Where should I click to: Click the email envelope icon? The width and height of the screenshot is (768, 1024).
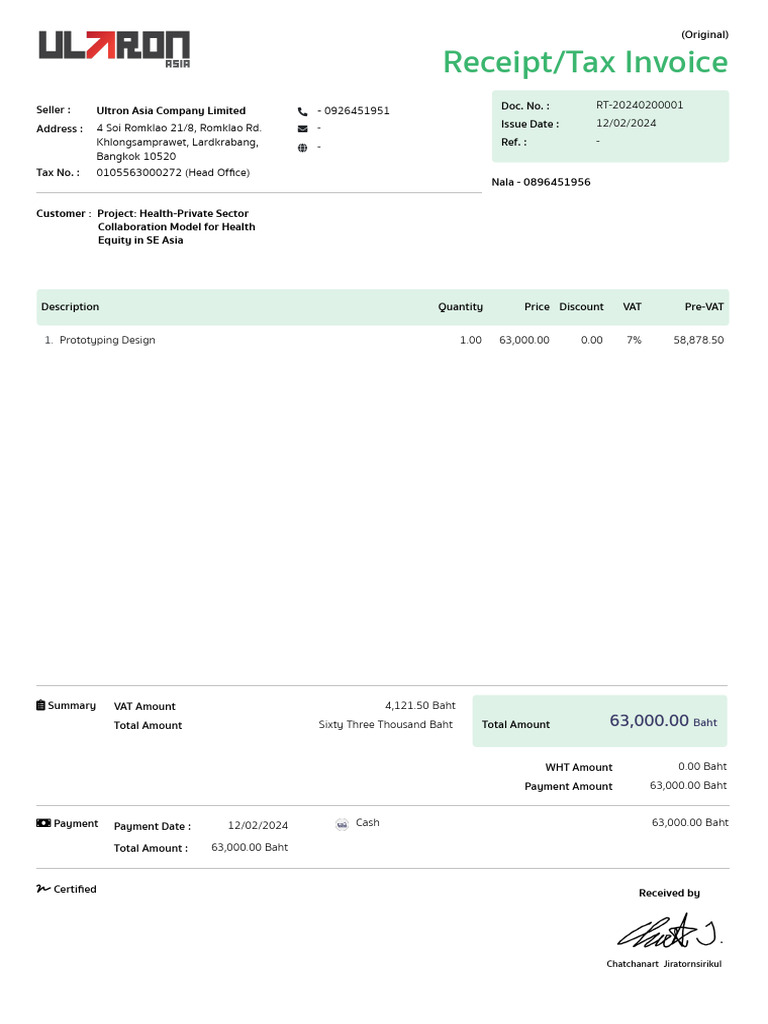click(302, 129)
